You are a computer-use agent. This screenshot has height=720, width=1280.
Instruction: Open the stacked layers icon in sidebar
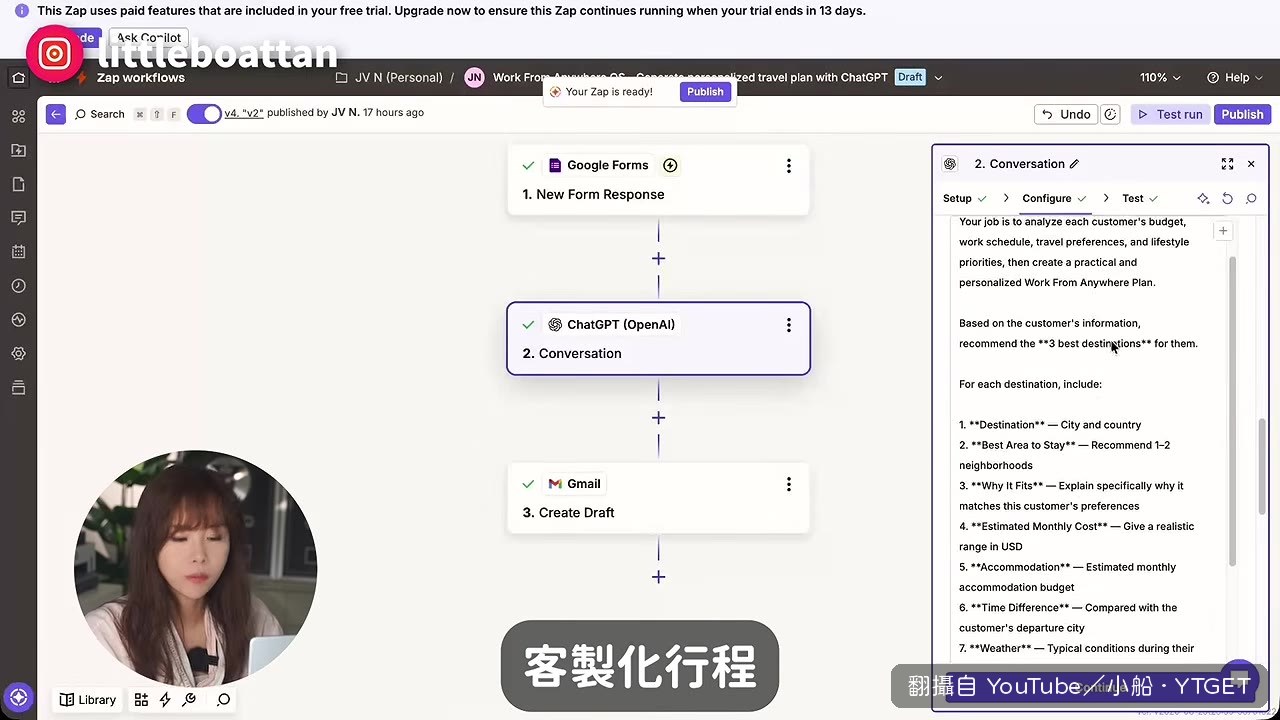pyautogui.click(x=18, y=388)
